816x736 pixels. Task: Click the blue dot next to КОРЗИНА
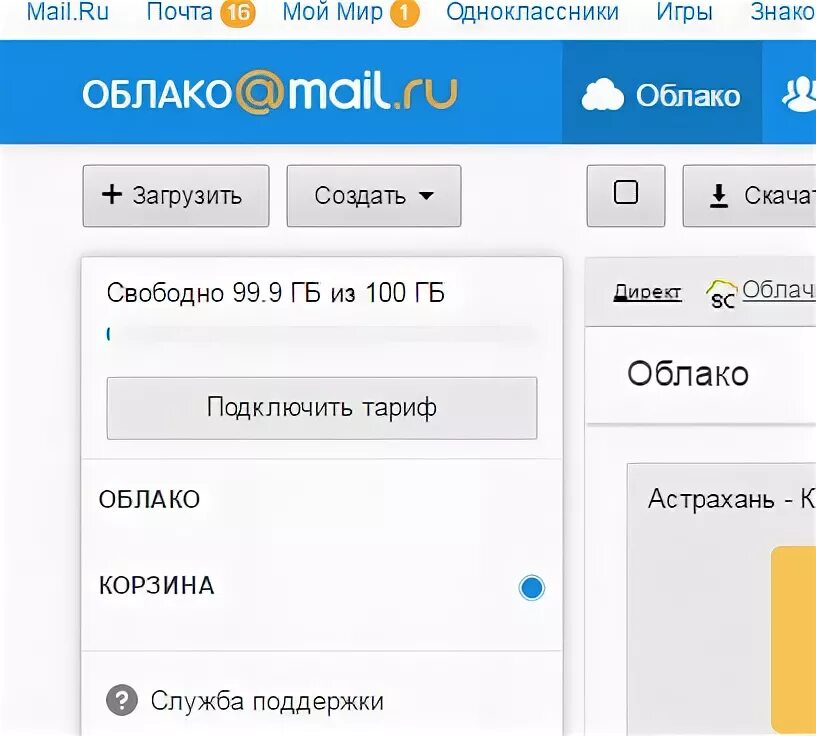coord(531,588)
